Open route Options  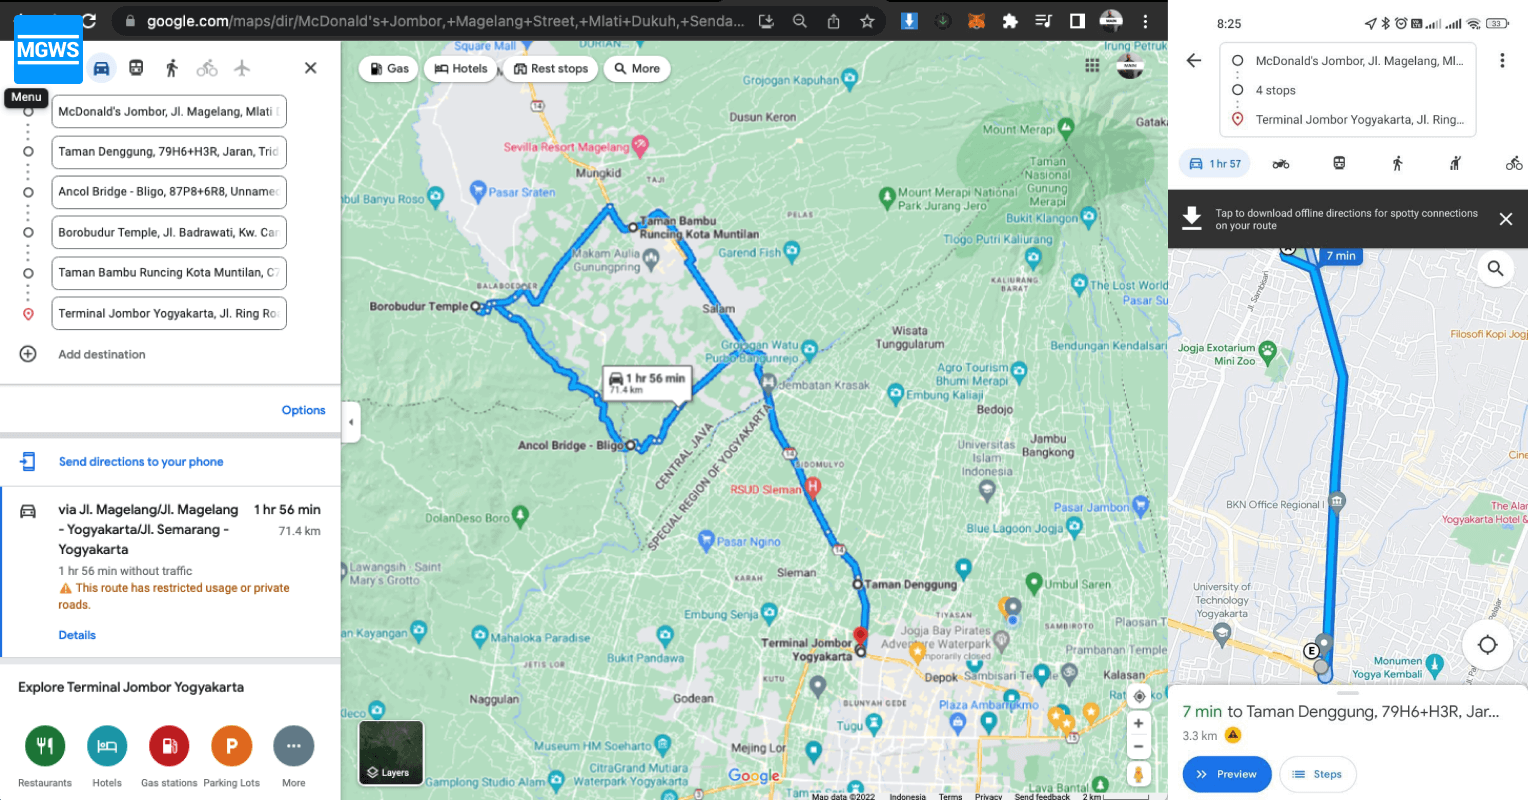point(303,410)
